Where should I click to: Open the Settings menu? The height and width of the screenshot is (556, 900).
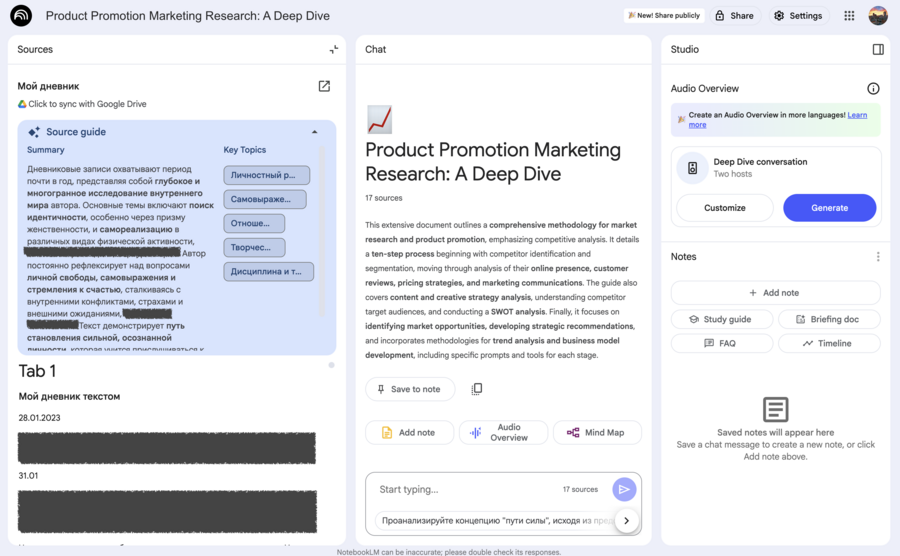coord(798,16)
